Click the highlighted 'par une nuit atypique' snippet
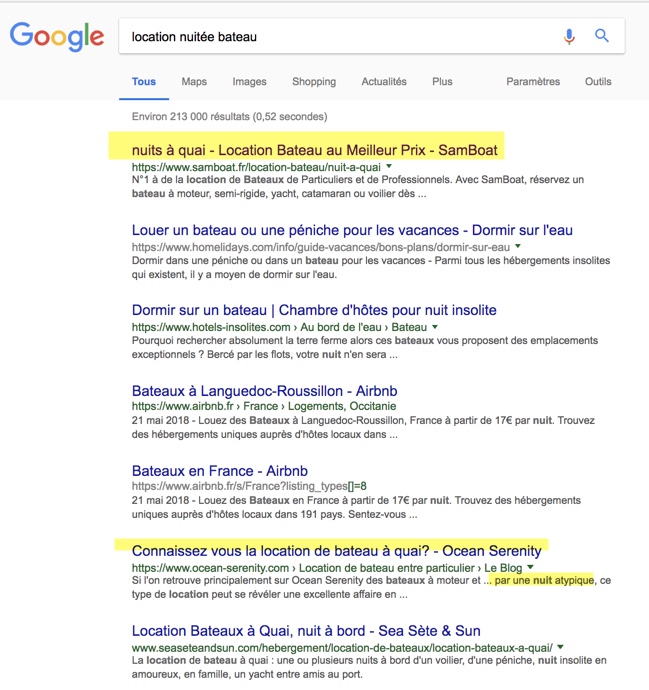 pyautogui.click(x=544, y=580)
